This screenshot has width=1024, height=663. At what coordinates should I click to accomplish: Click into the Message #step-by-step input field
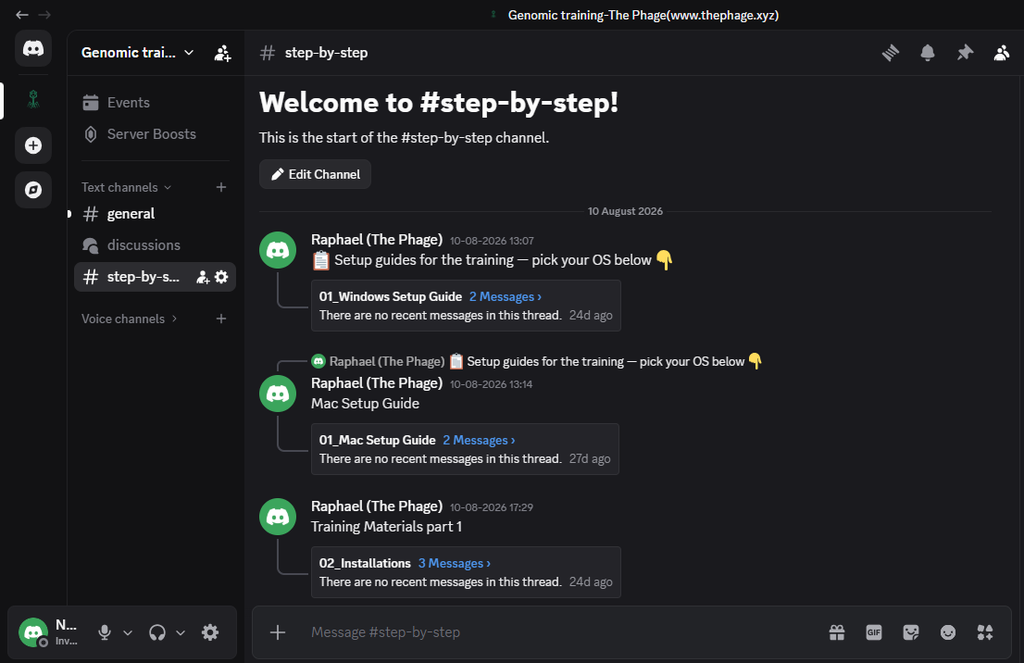[x=562, y=632]
